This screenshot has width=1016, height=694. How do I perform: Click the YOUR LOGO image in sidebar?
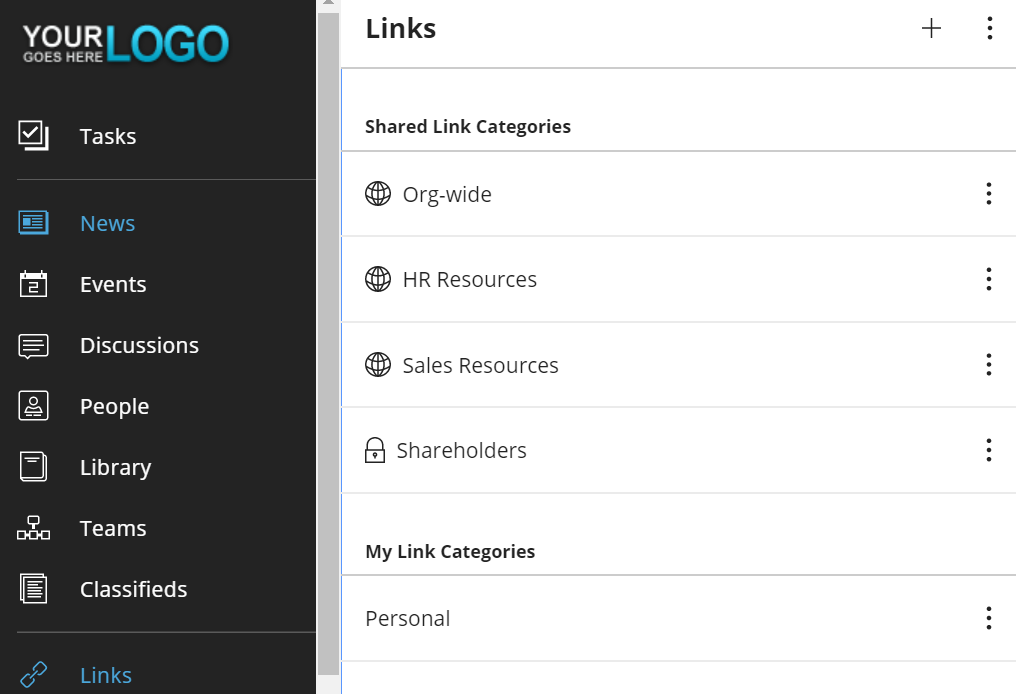126,43
